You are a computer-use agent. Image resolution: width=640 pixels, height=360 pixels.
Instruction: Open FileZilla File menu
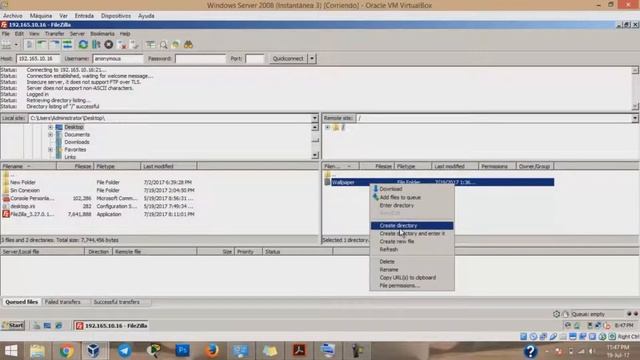pos(5,33)
